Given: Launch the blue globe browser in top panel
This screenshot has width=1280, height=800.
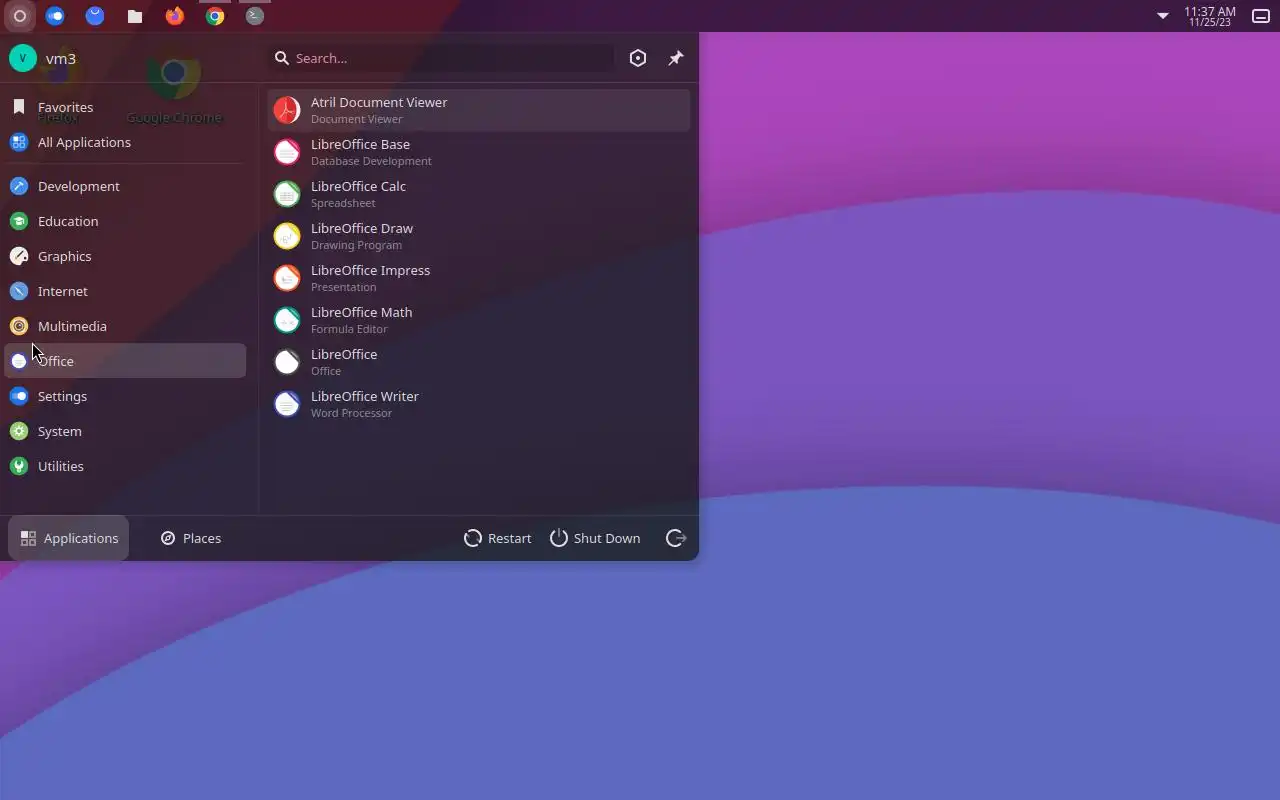Looking at the screenshot, I should tap(95, 16).
